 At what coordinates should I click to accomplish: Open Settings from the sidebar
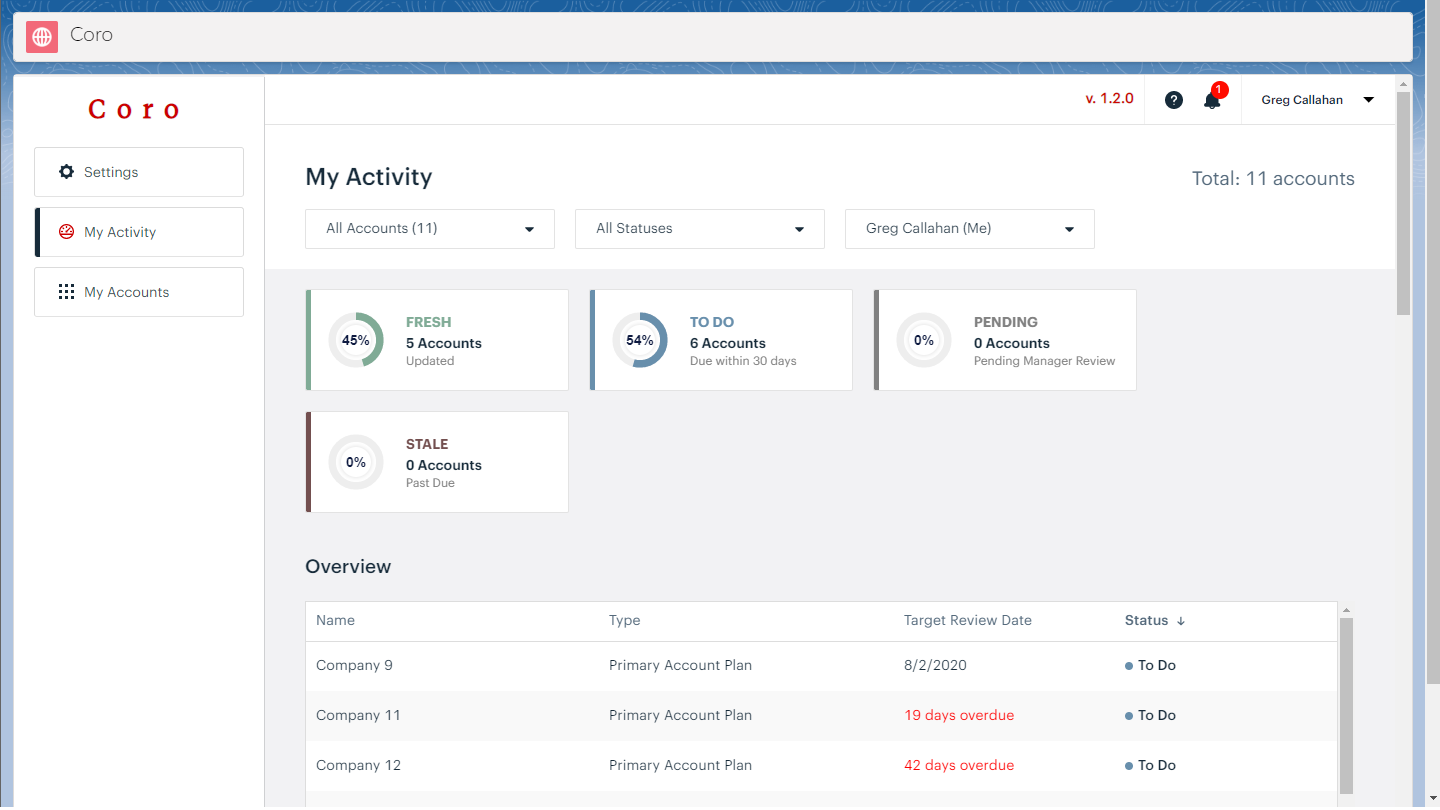point(139,172)
